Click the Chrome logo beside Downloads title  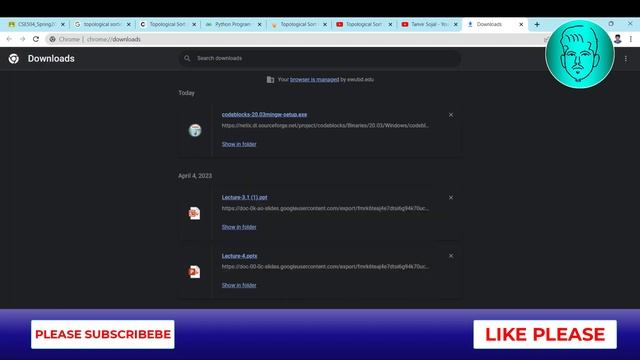click(13, 59)
